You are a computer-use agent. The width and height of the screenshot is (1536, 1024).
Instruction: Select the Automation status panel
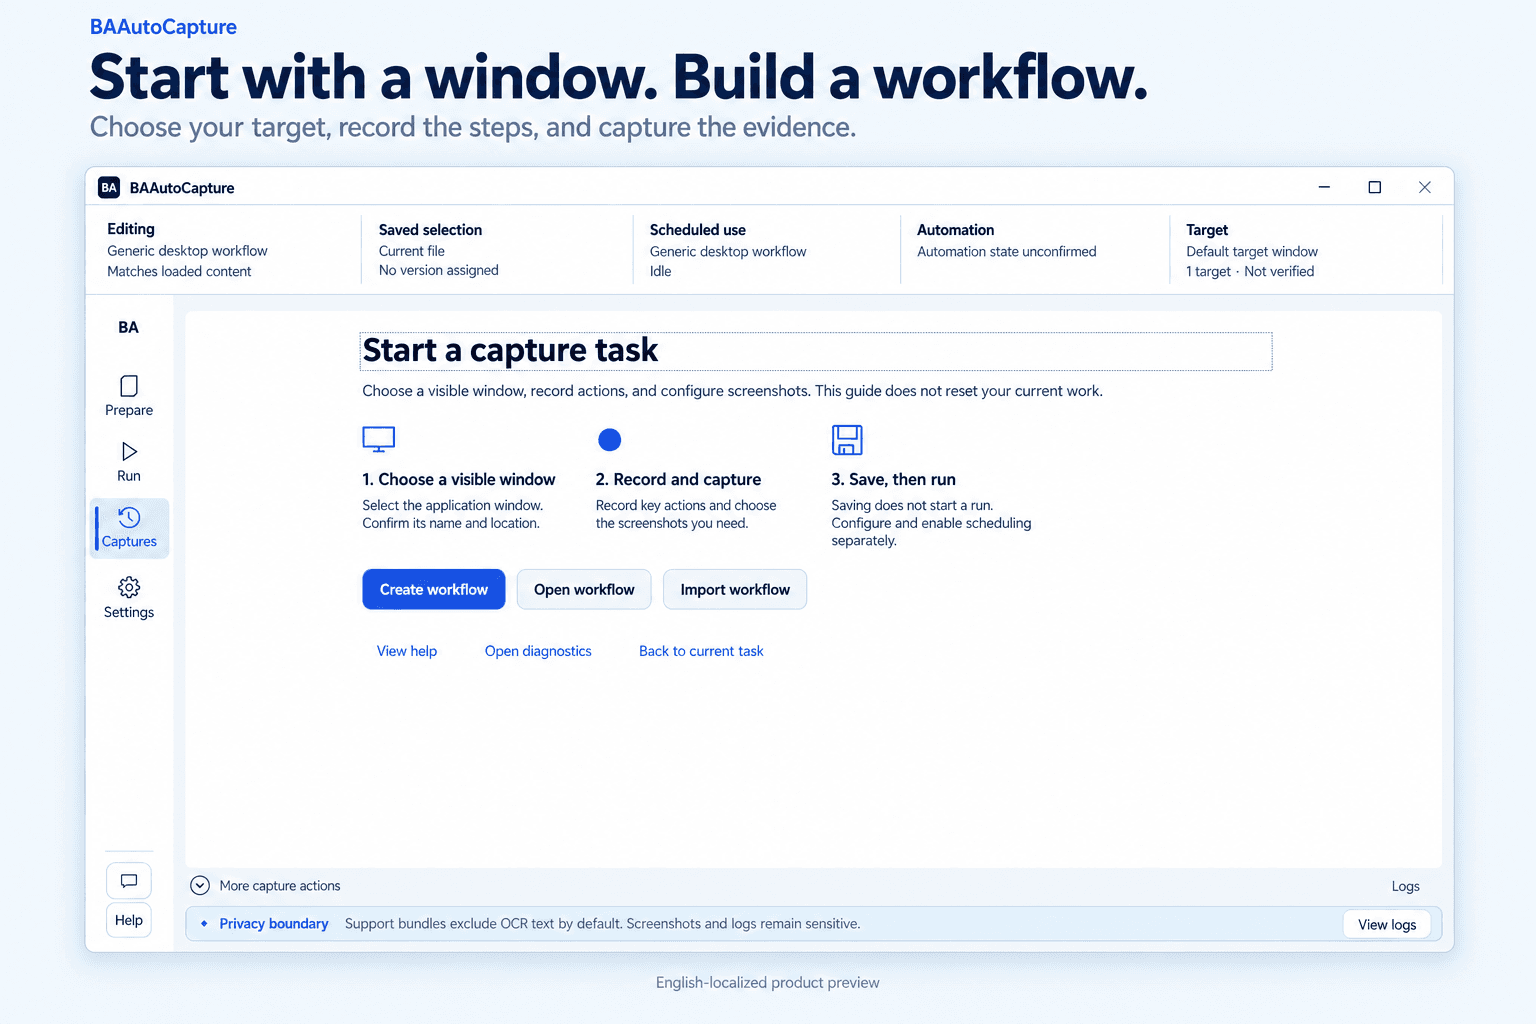[x=1035, y=250]
